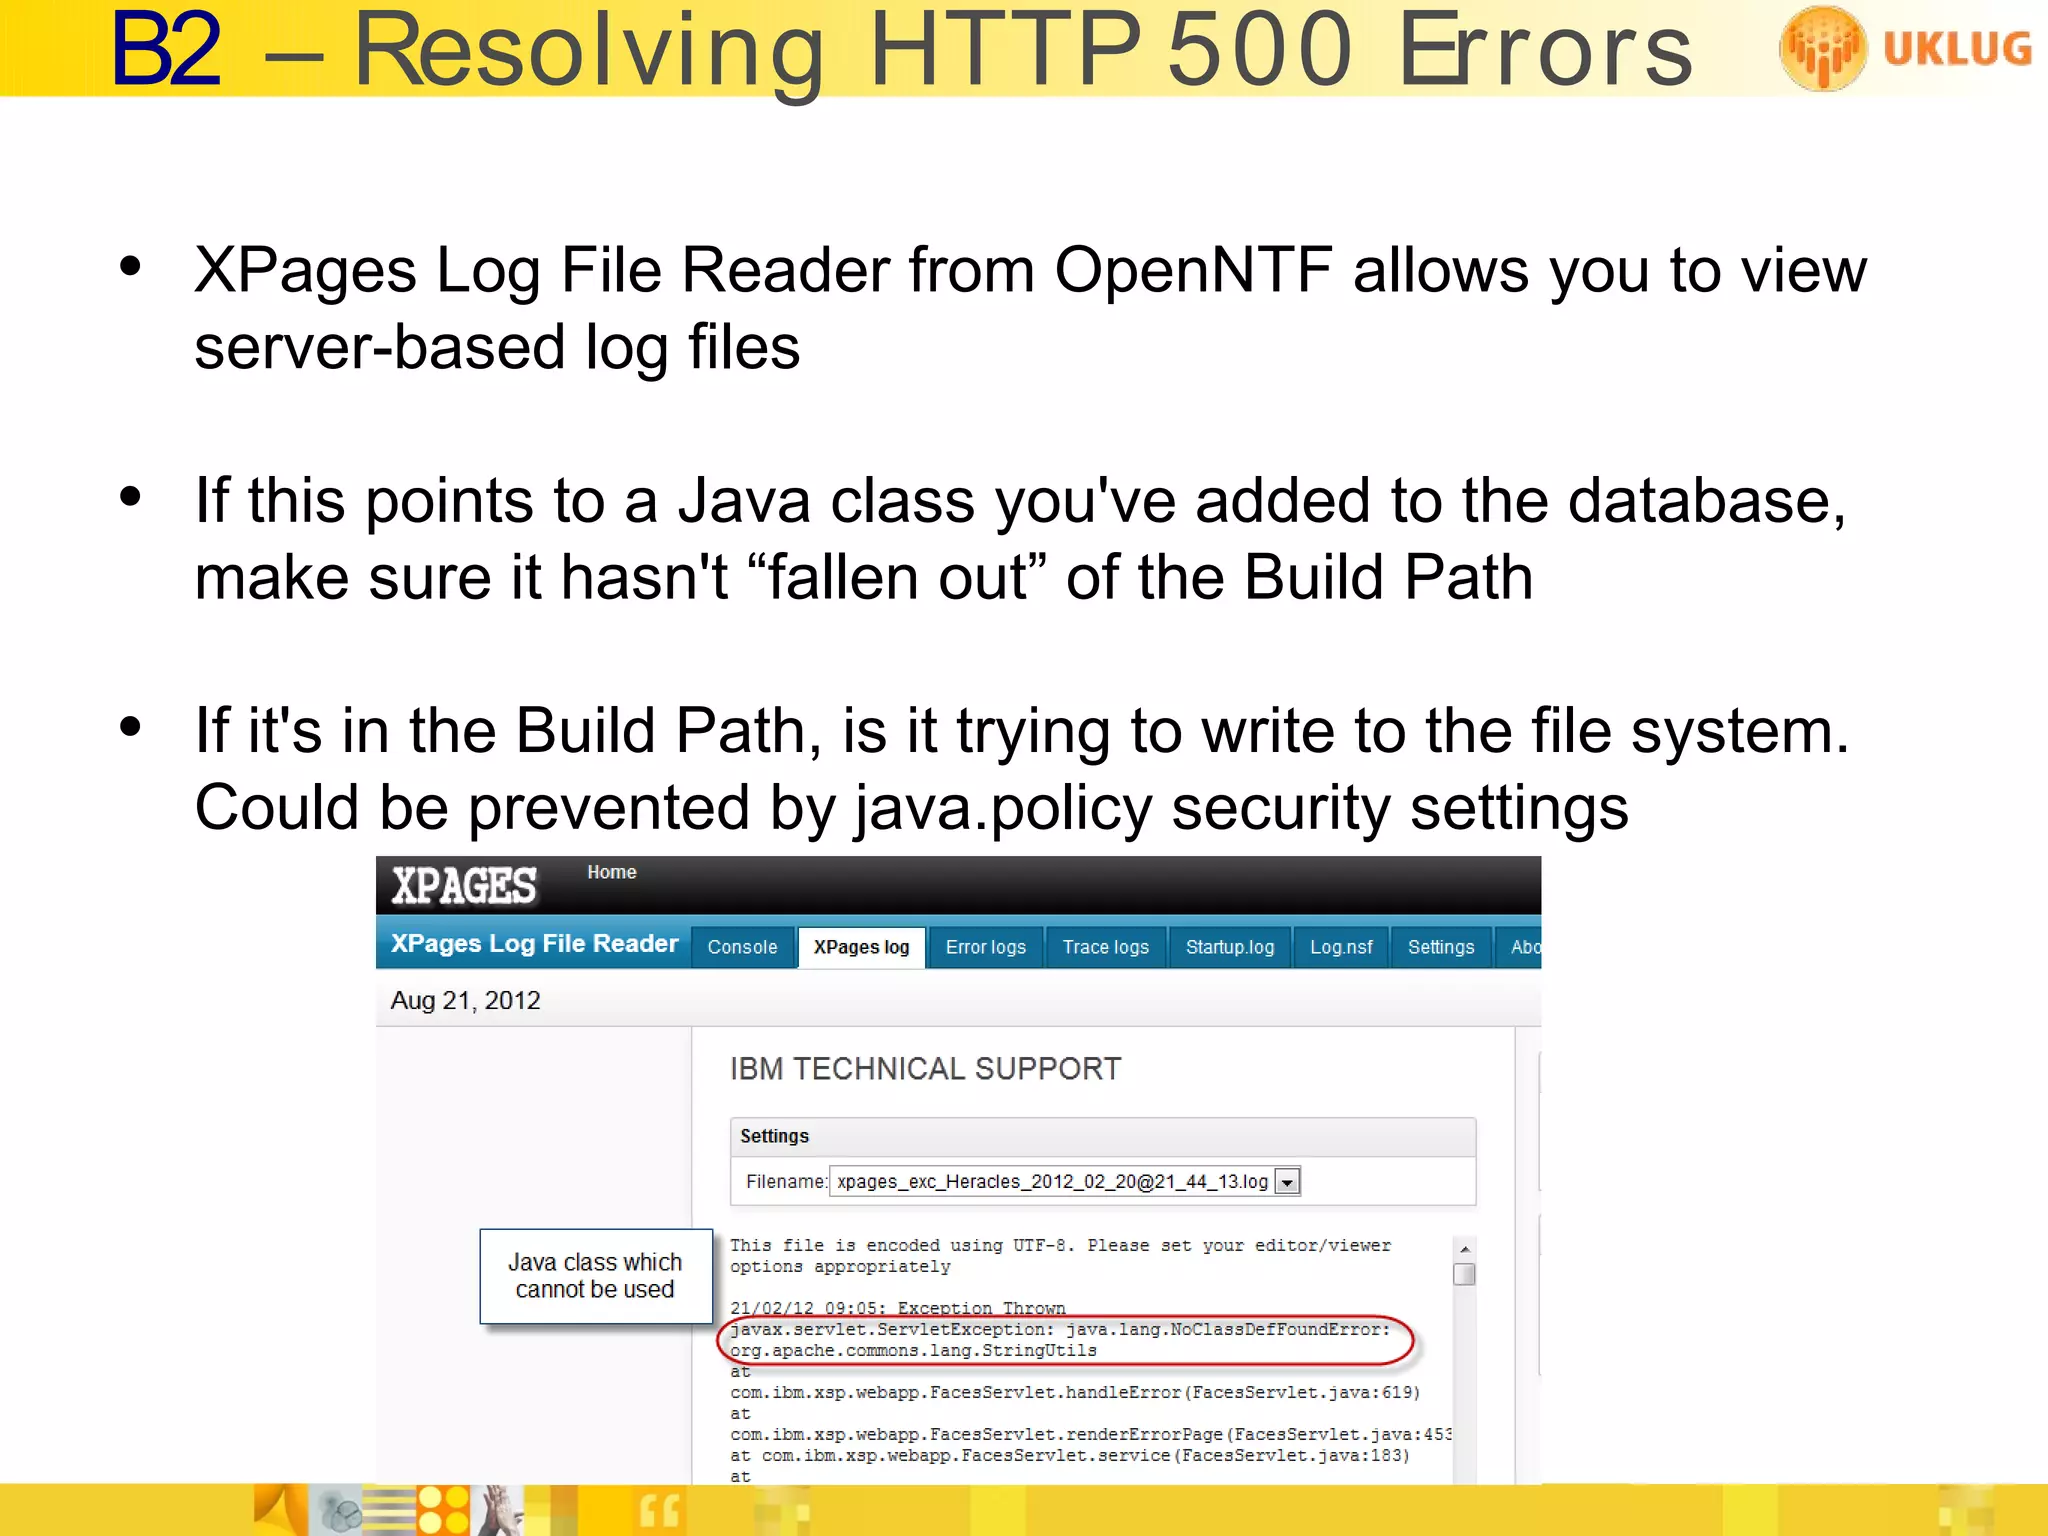Click the XPAGES logo
The image size is (2048, 1536).
(464, 886)
